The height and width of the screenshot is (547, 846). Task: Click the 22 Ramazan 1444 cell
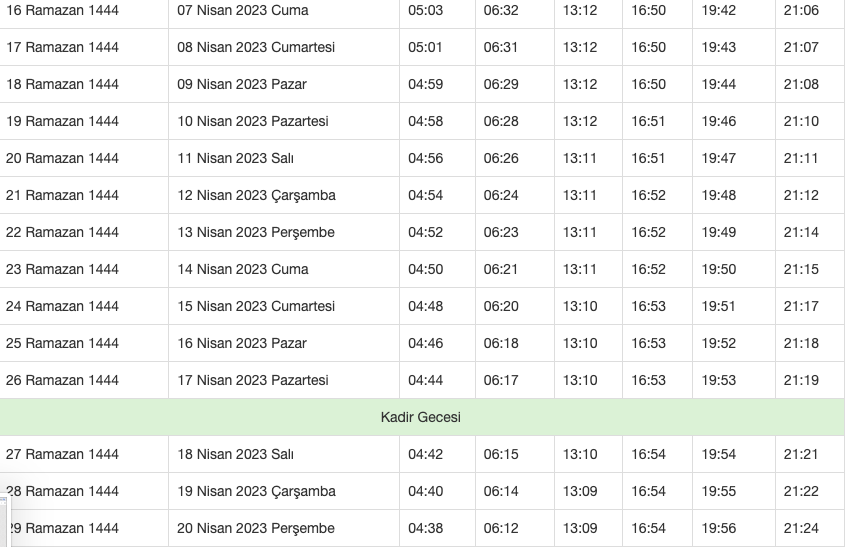[62, 232]
